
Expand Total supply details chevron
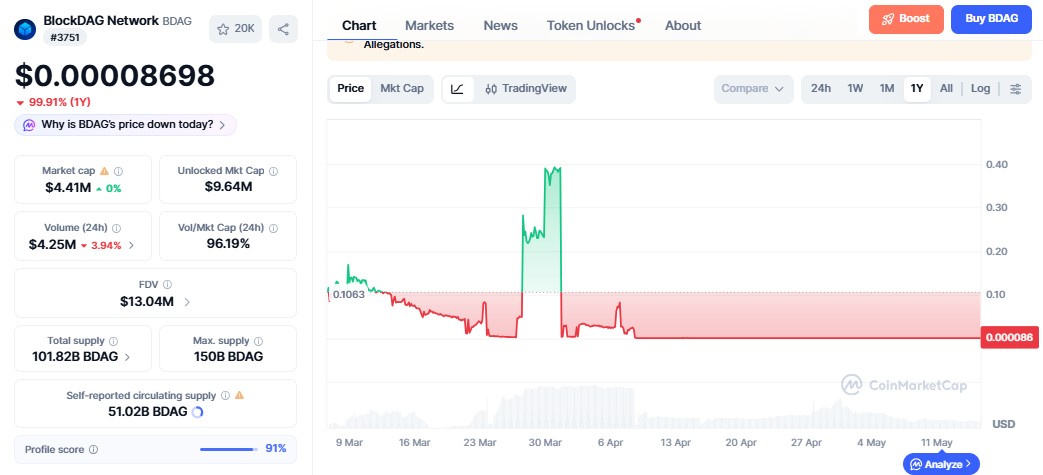pos(127,357)
